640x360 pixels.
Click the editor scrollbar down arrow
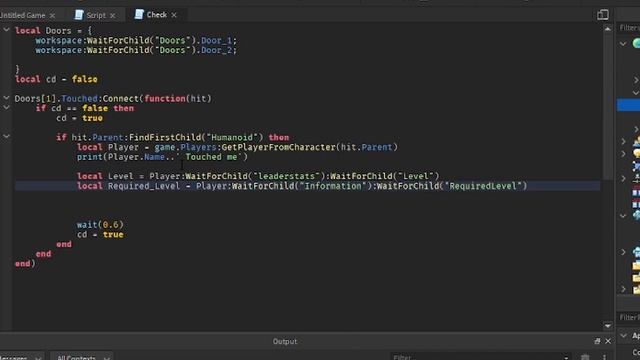point(608,326)
